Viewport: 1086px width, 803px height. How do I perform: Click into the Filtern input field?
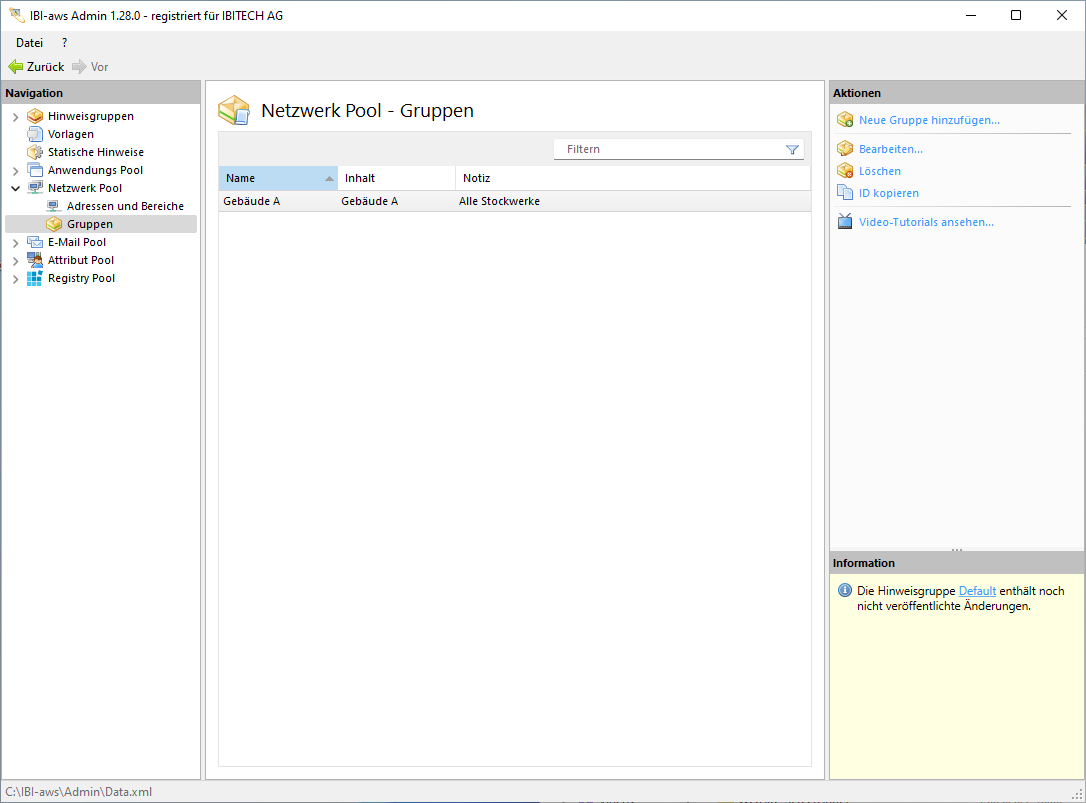670,149
